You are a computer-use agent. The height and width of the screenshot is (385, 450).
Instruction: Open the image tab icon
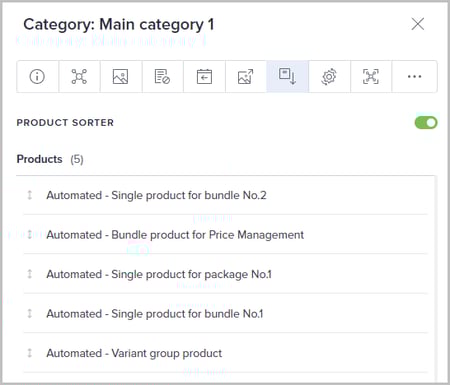coord(121,76)
